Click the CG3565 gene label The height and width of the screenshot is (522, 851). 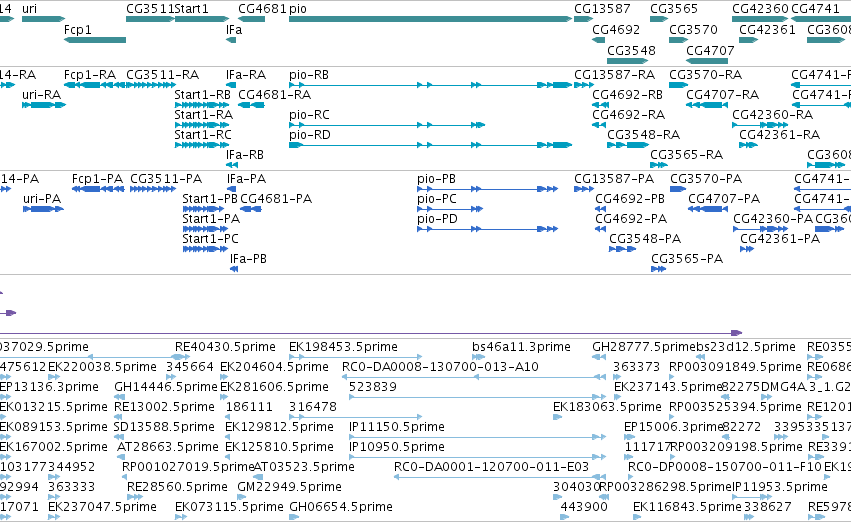tap(674, 9)
